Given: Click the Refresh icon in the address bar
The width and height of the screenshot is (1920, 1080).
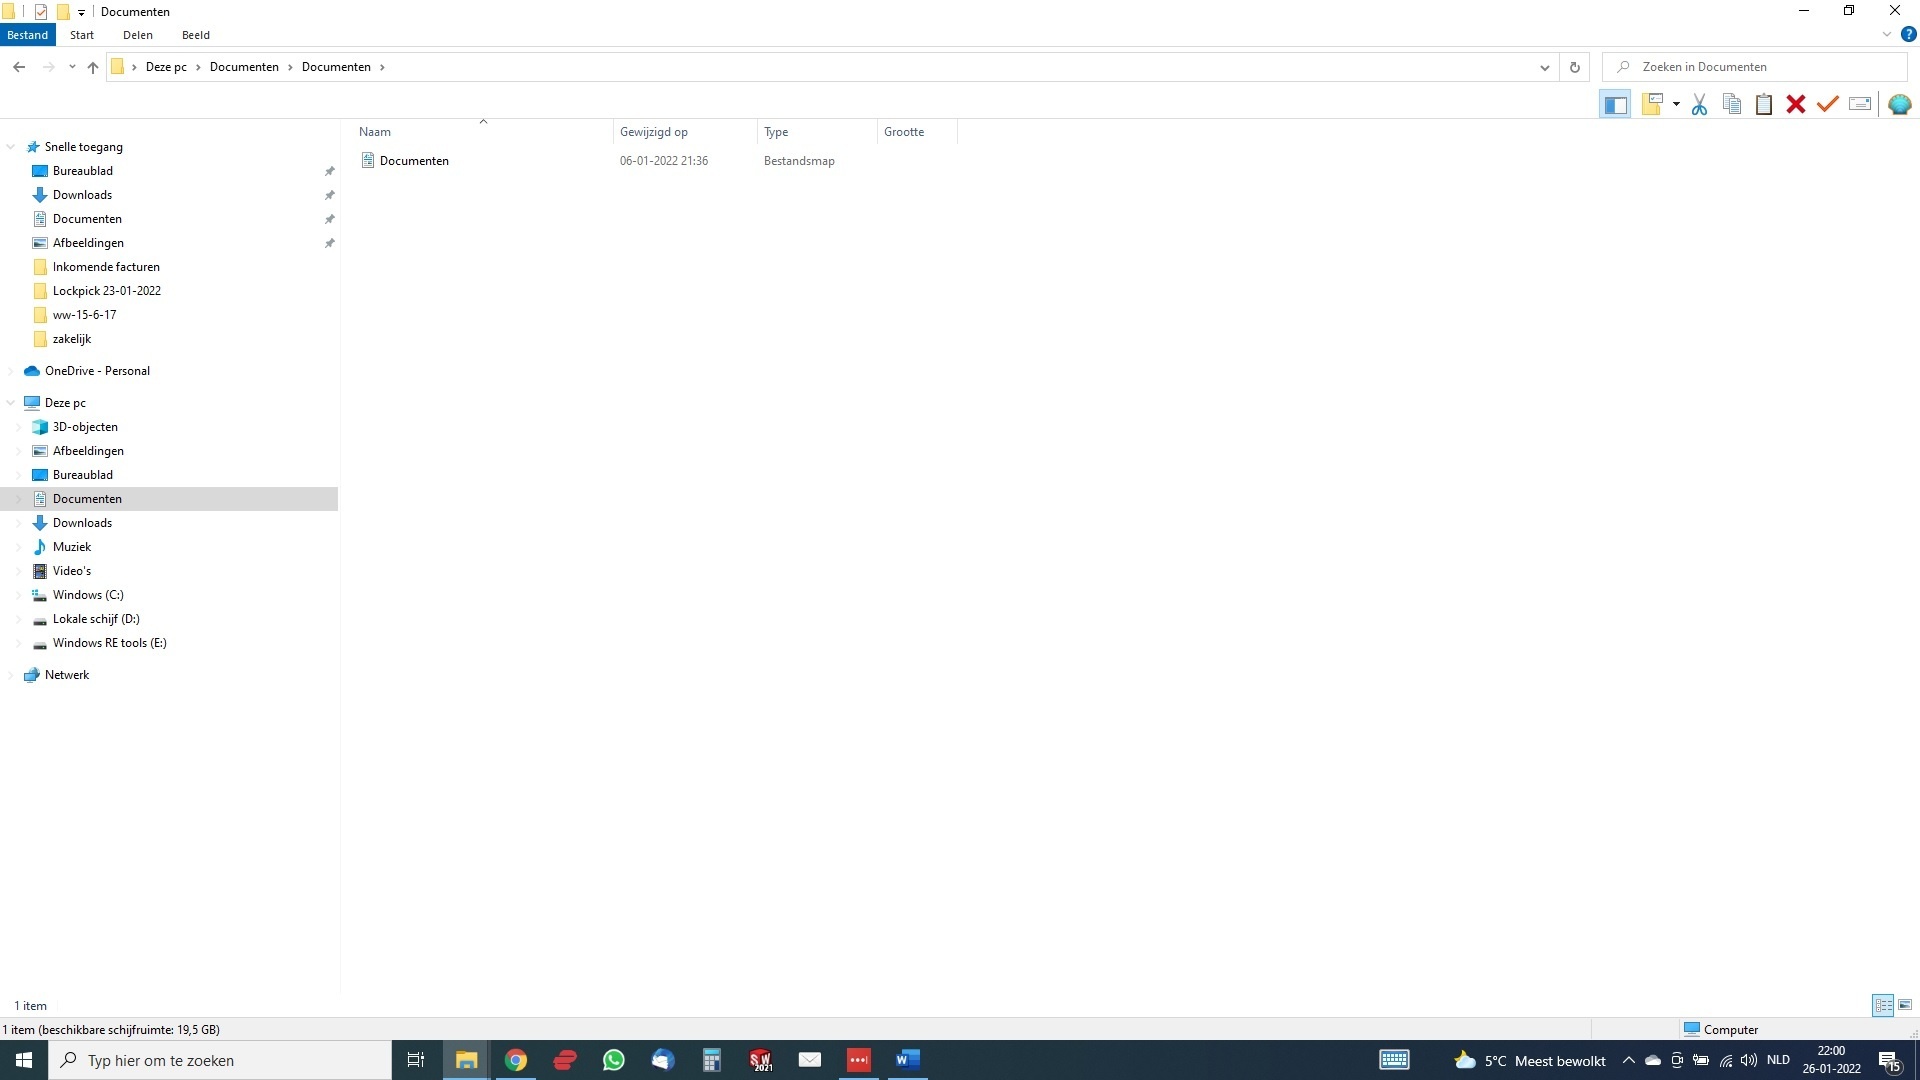Looking at the screenshot, I should [1574, 66].
